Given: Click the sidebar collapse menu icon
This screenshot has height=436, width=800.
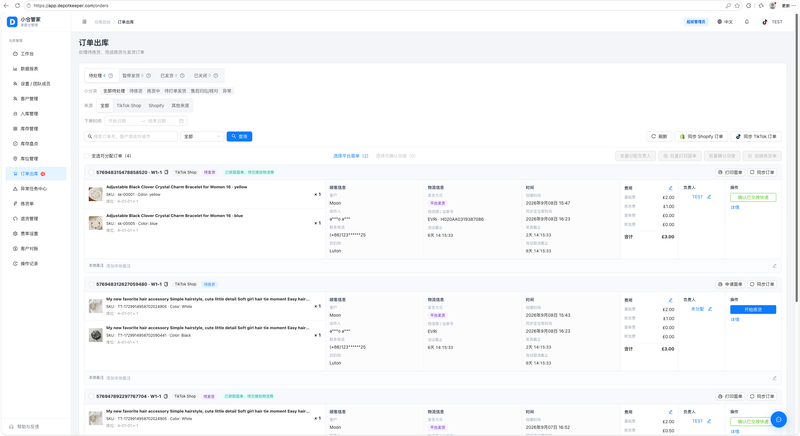Looking at the screenshot, I should pyautogui.click(x=84, y=22).
